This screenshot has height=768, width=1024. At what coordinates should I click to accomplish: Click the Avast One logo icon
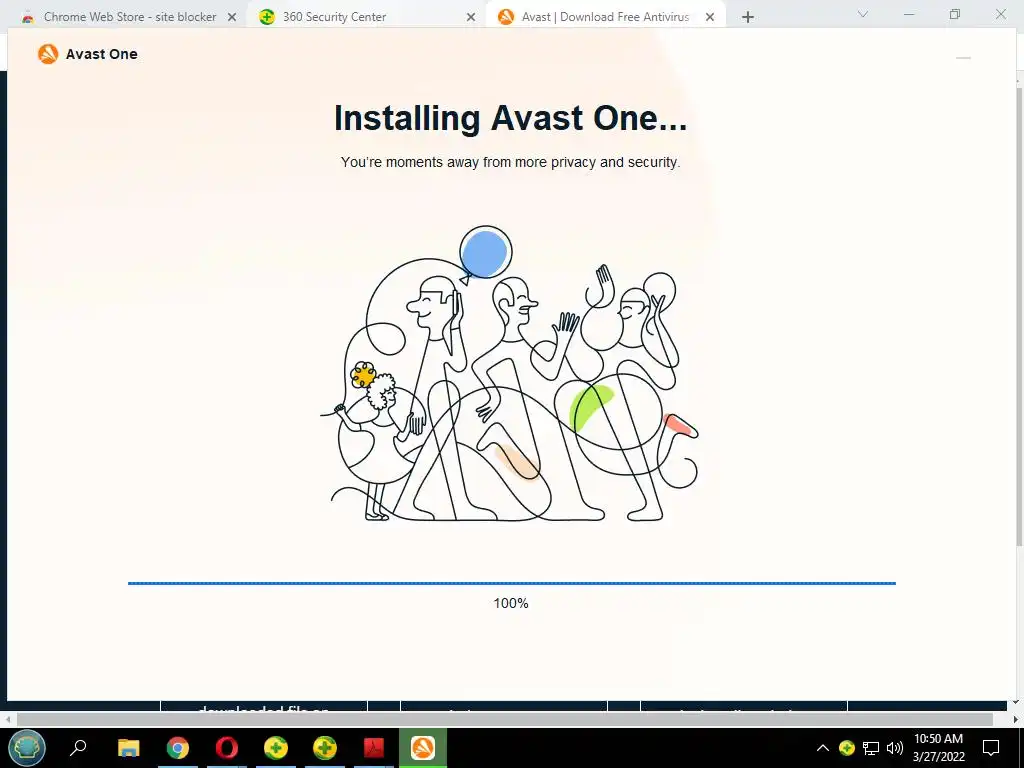pyautogui.click(x=48, y=54)
